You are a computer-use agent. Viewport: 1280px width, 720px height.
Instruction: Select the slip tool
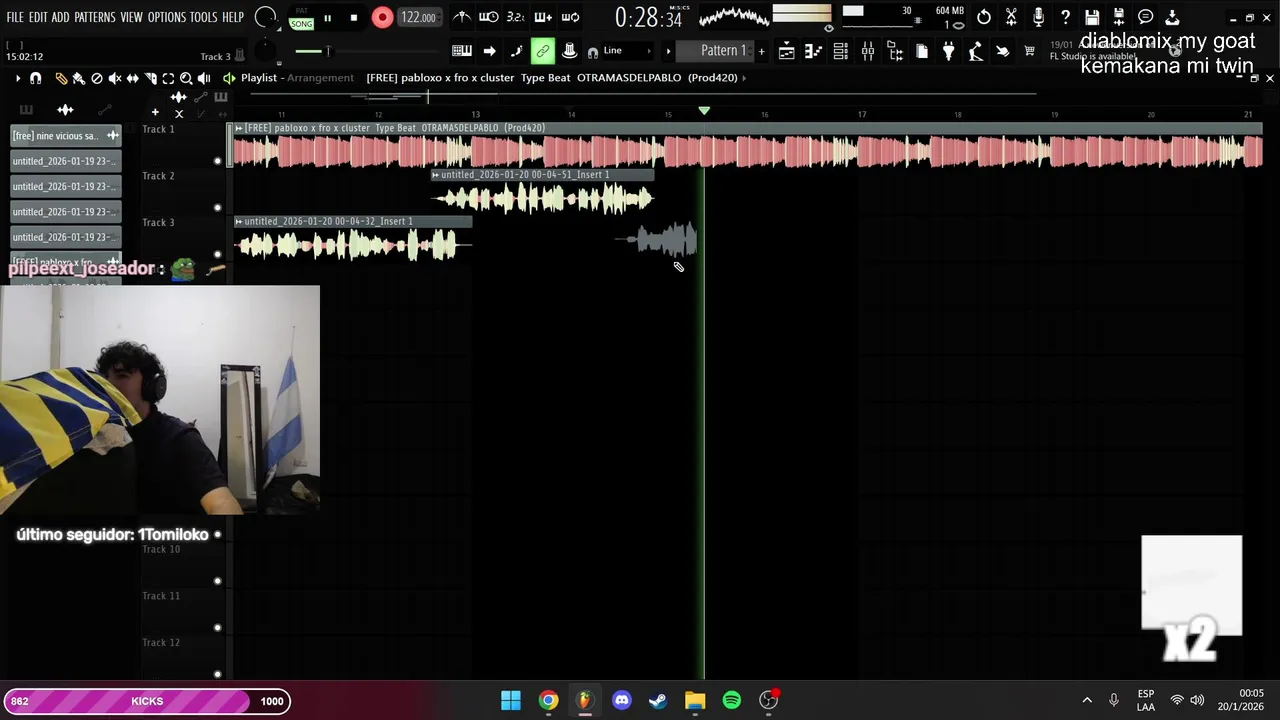pos(133,78)
